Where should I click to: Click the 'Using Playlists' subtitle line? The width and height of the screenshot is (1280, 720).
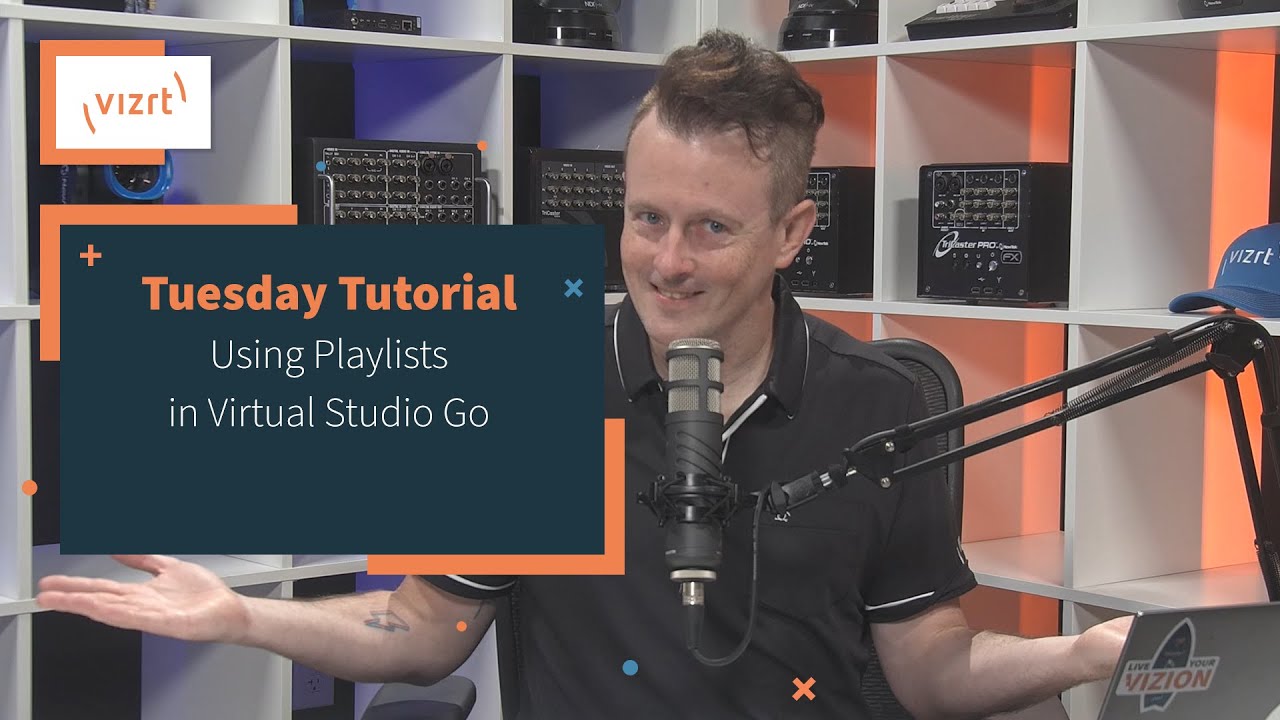tap(329, 355)
